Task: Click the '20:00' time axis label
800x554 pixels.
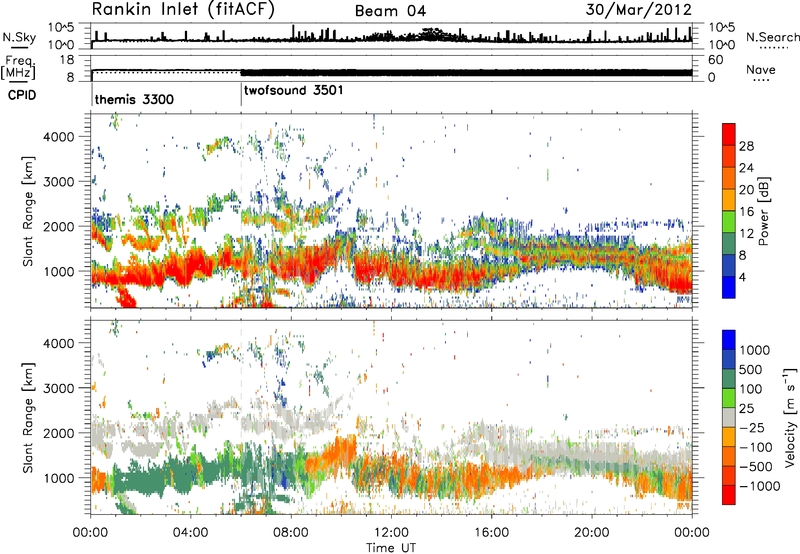Action: point(591,533)
